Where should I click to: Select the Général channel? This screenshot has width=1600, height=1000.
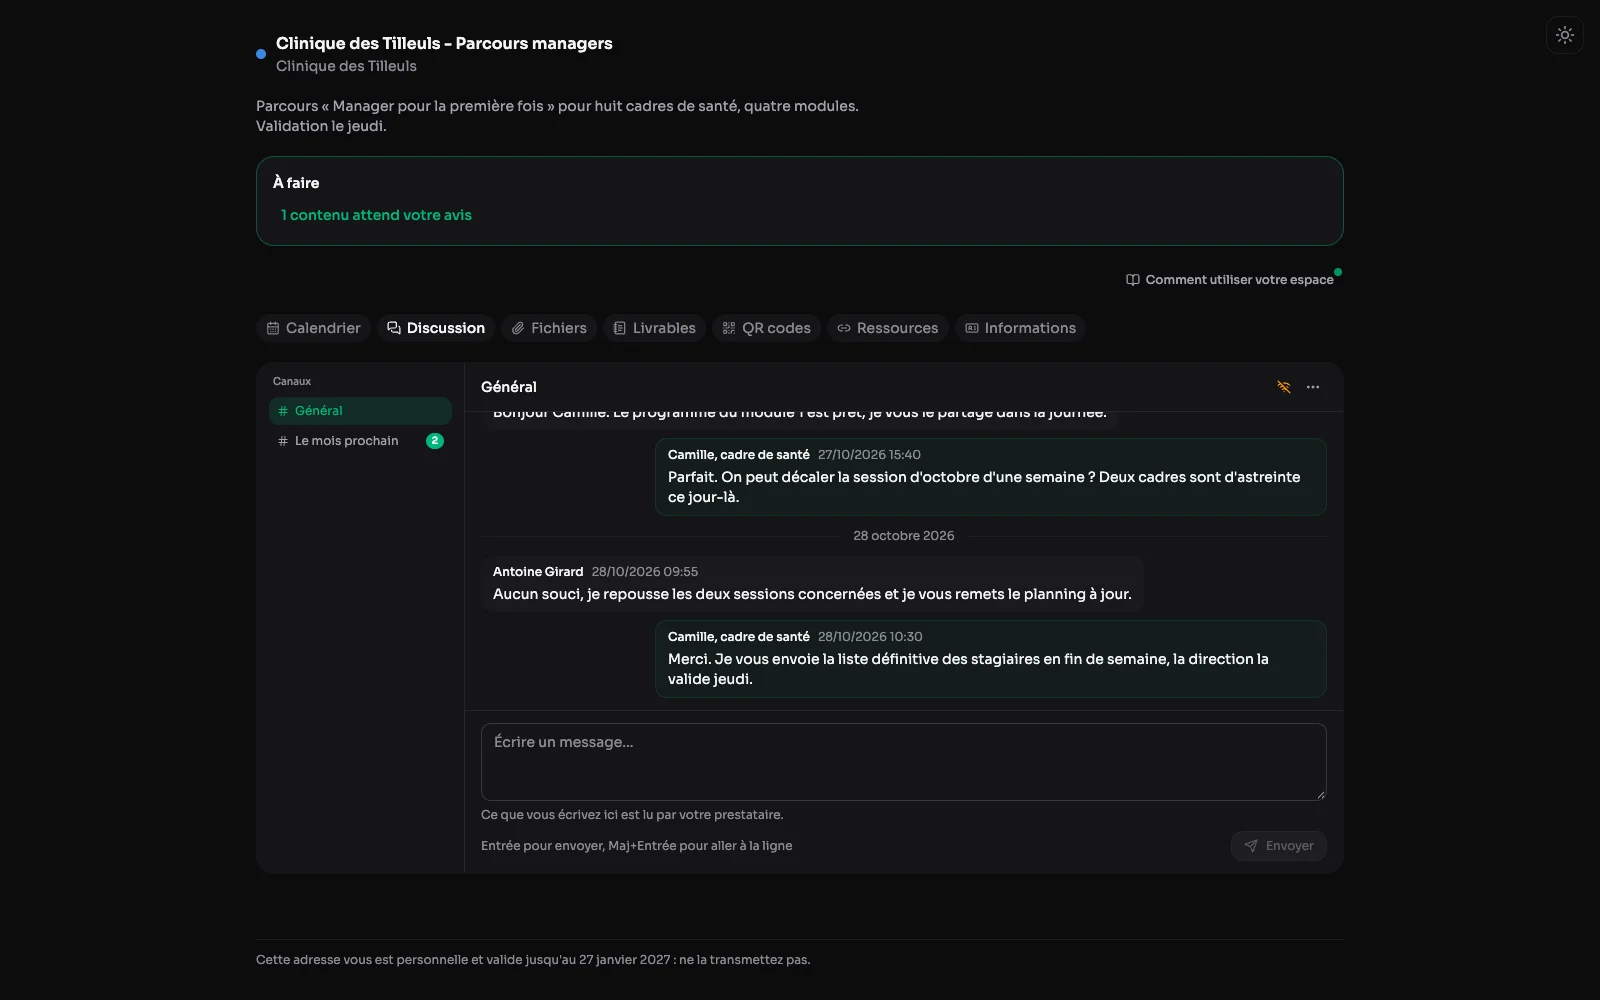point(360,411)
